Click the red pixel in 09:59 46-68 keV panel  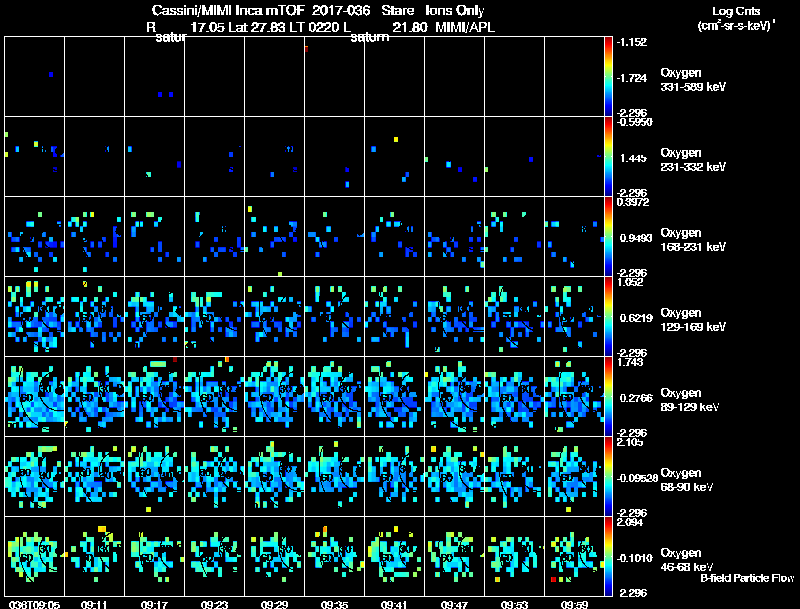pos(553,579)
